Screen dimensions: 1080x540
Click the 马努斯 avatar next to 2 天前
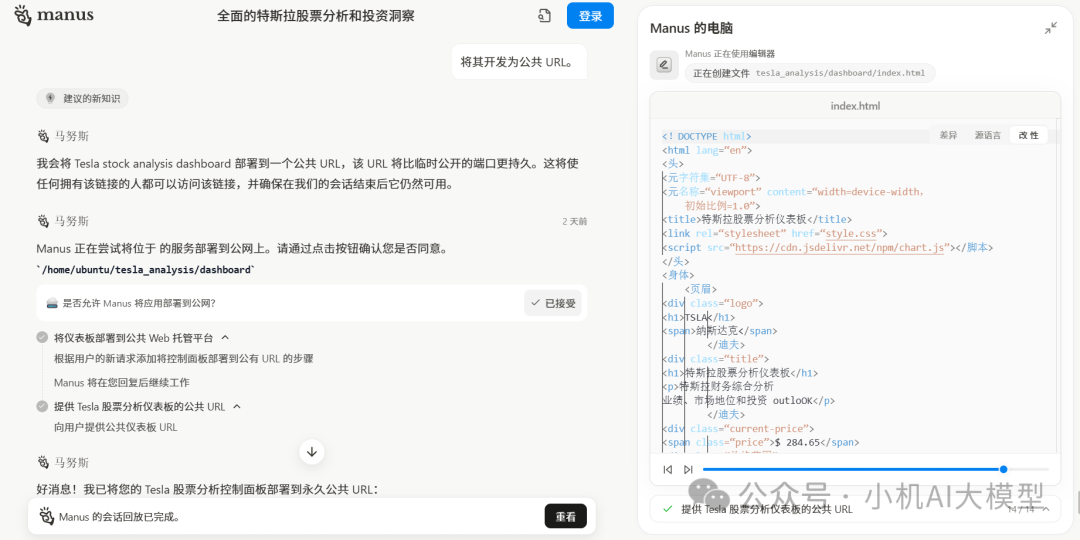43,221
